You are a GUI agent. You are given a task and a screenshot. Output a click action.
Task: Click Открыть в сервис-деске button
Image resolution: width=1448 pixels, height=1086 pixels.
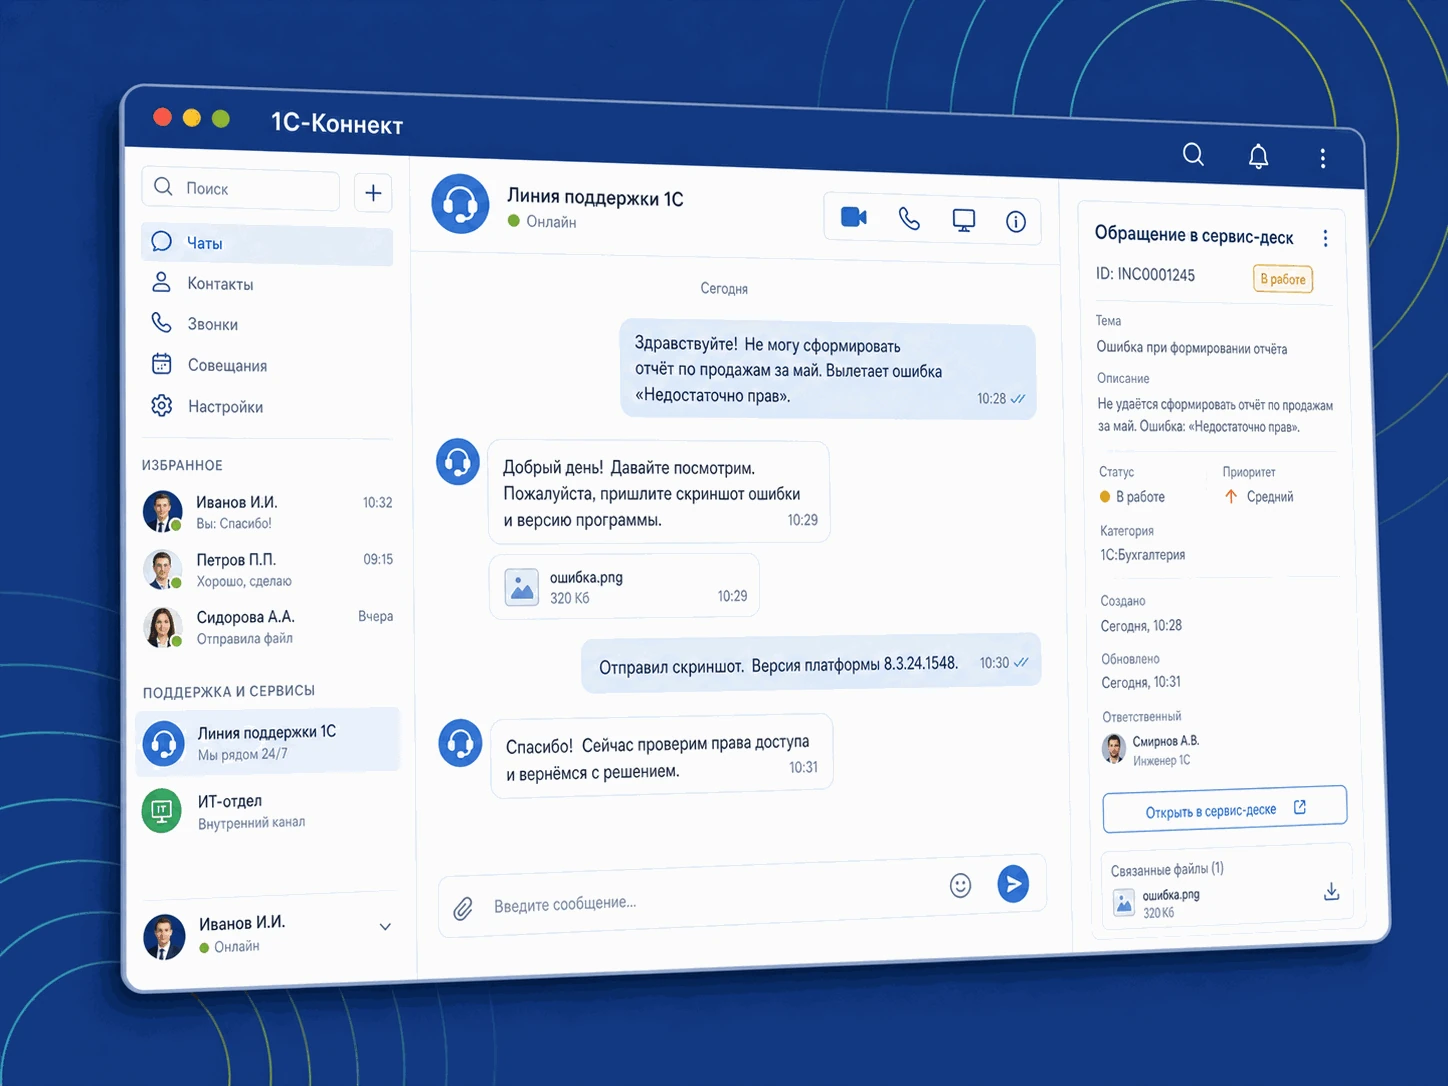pyautogui.click(x=1225, y=809)
